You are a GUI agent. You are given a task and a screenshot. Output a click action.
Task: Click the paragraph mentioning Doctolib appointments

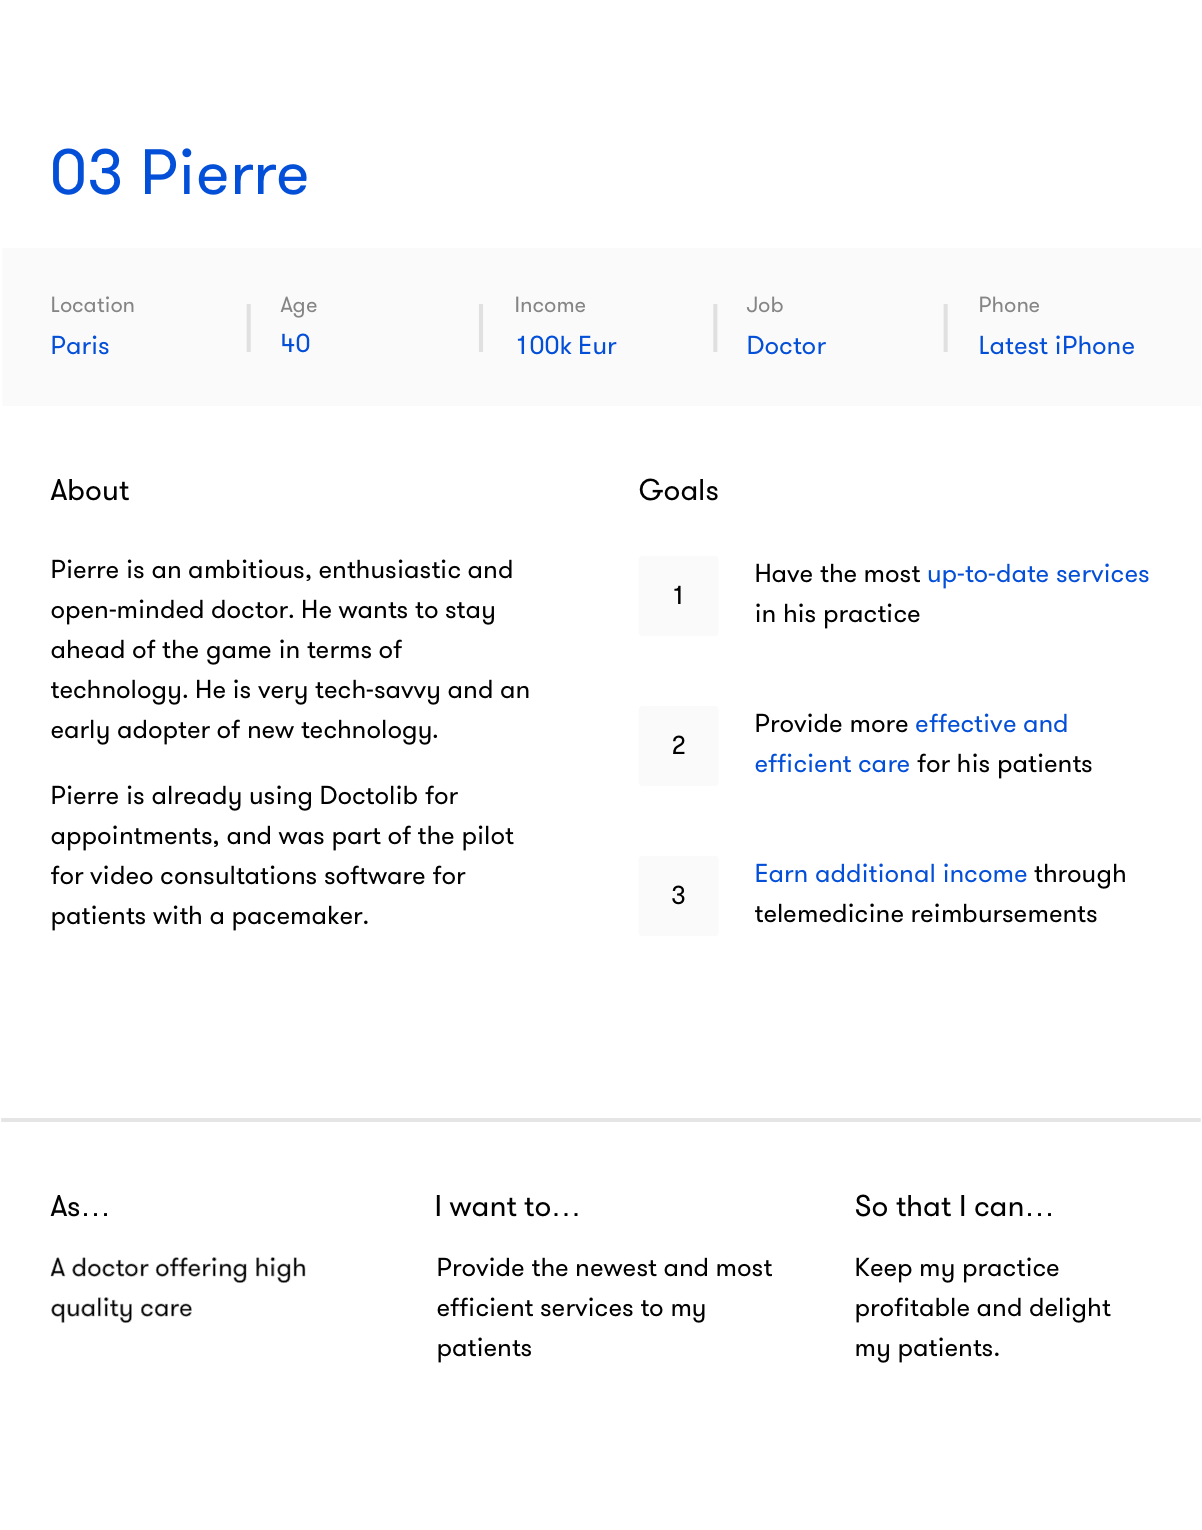(282, 856)
